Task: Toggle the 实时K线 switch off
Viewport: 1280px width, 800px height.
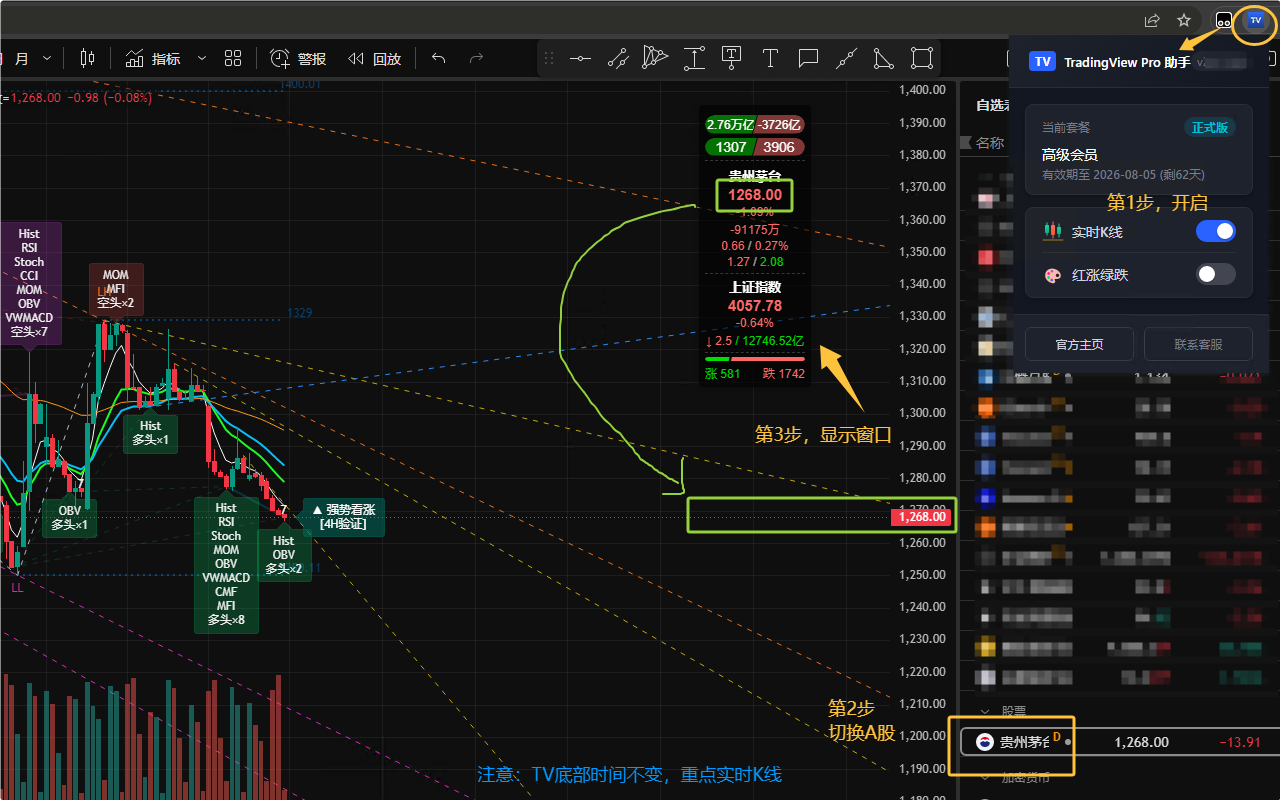Action: [x=1216, y=232]
